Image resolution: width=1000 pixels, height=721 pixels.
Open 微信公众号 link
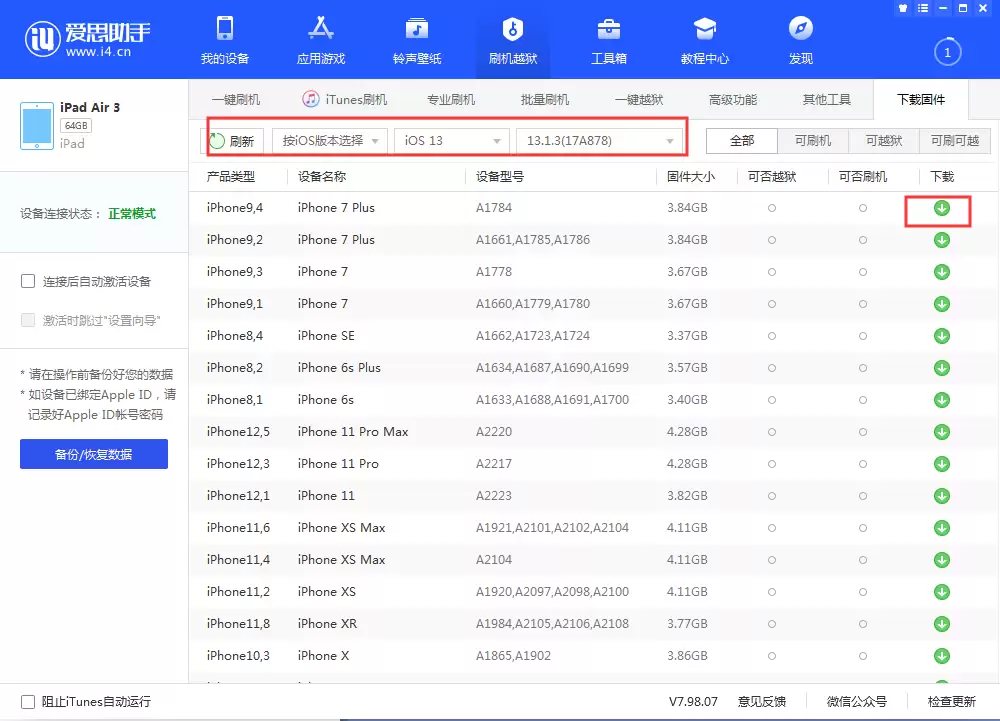857,702
